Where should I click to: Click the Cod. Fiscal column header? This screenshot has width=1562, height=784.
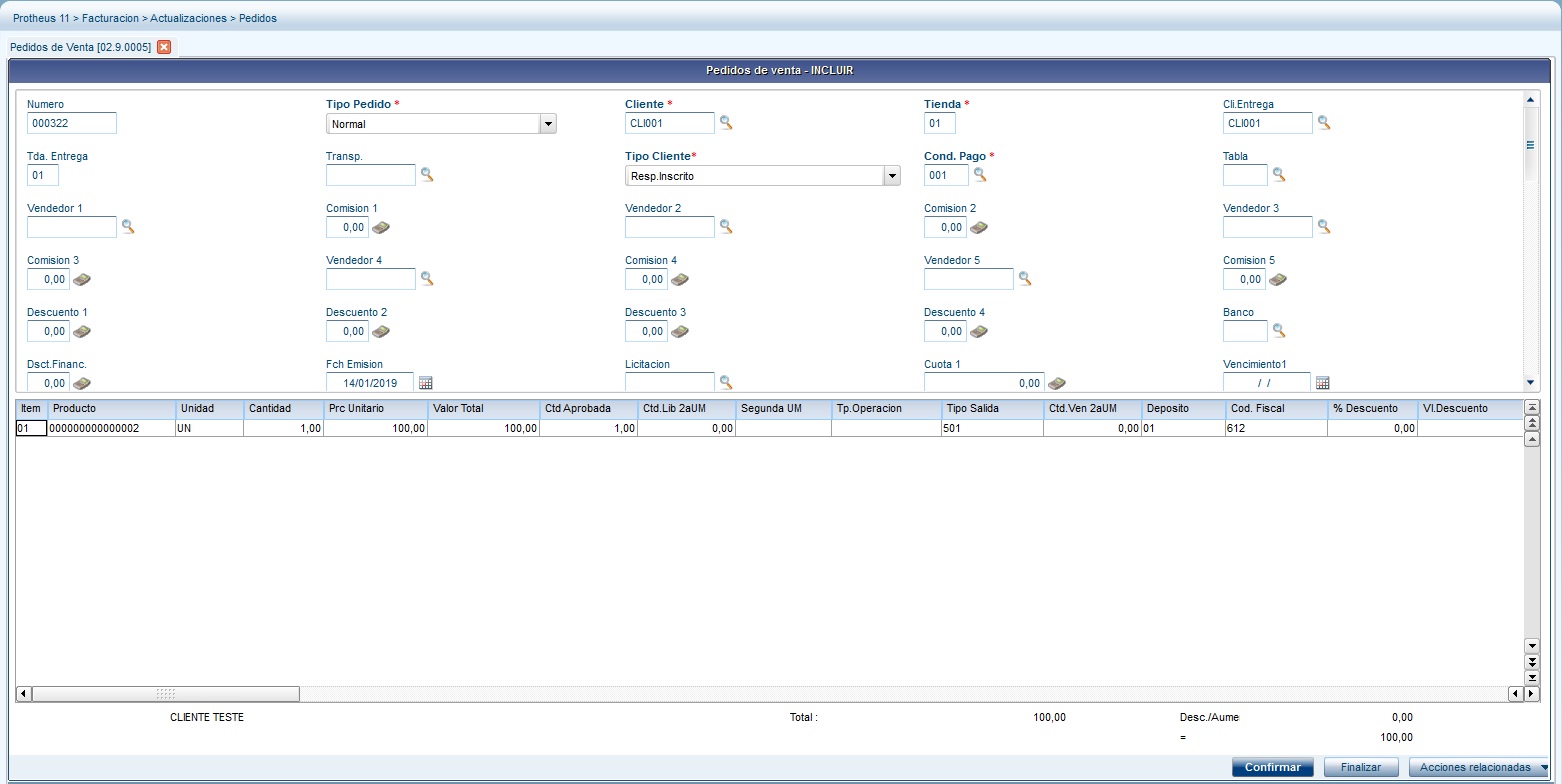[x=1277, y=409]
